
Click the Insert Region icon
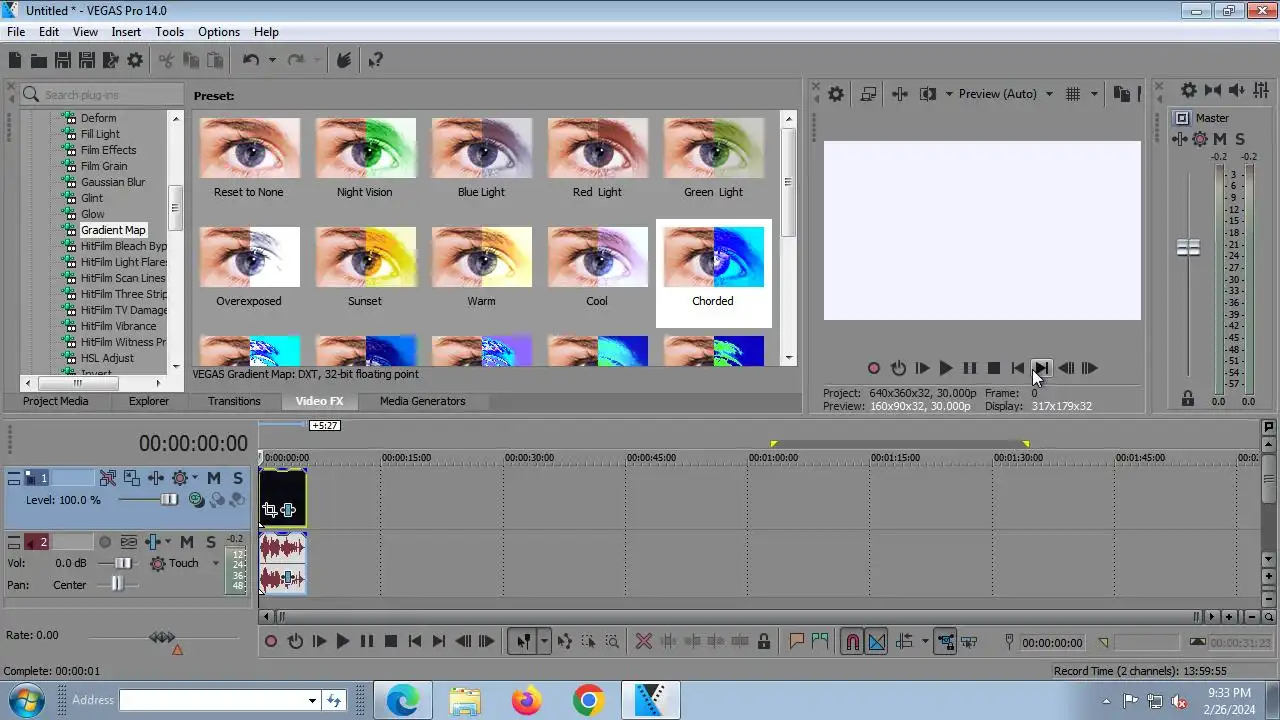pyautogui.click(x=820, y=642)
